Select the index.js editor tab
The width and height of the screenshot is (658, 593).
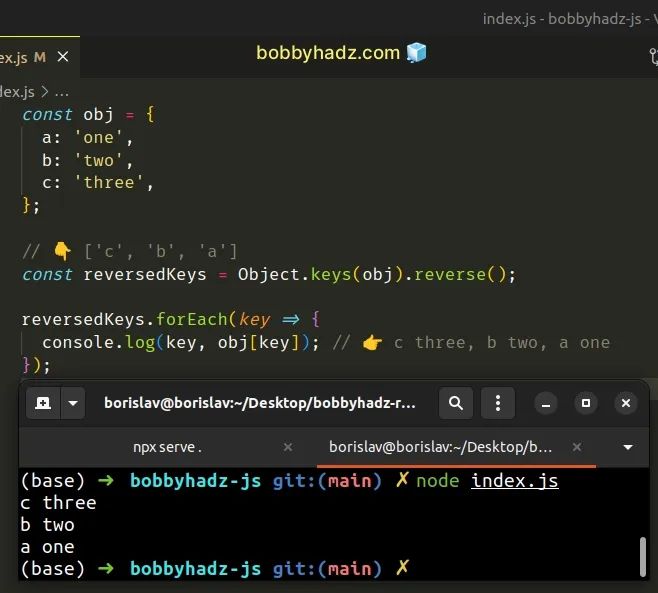click(39, 57)
